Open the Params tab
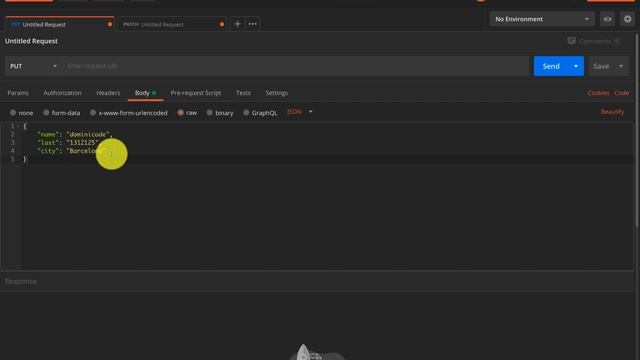 coord(18,93)
